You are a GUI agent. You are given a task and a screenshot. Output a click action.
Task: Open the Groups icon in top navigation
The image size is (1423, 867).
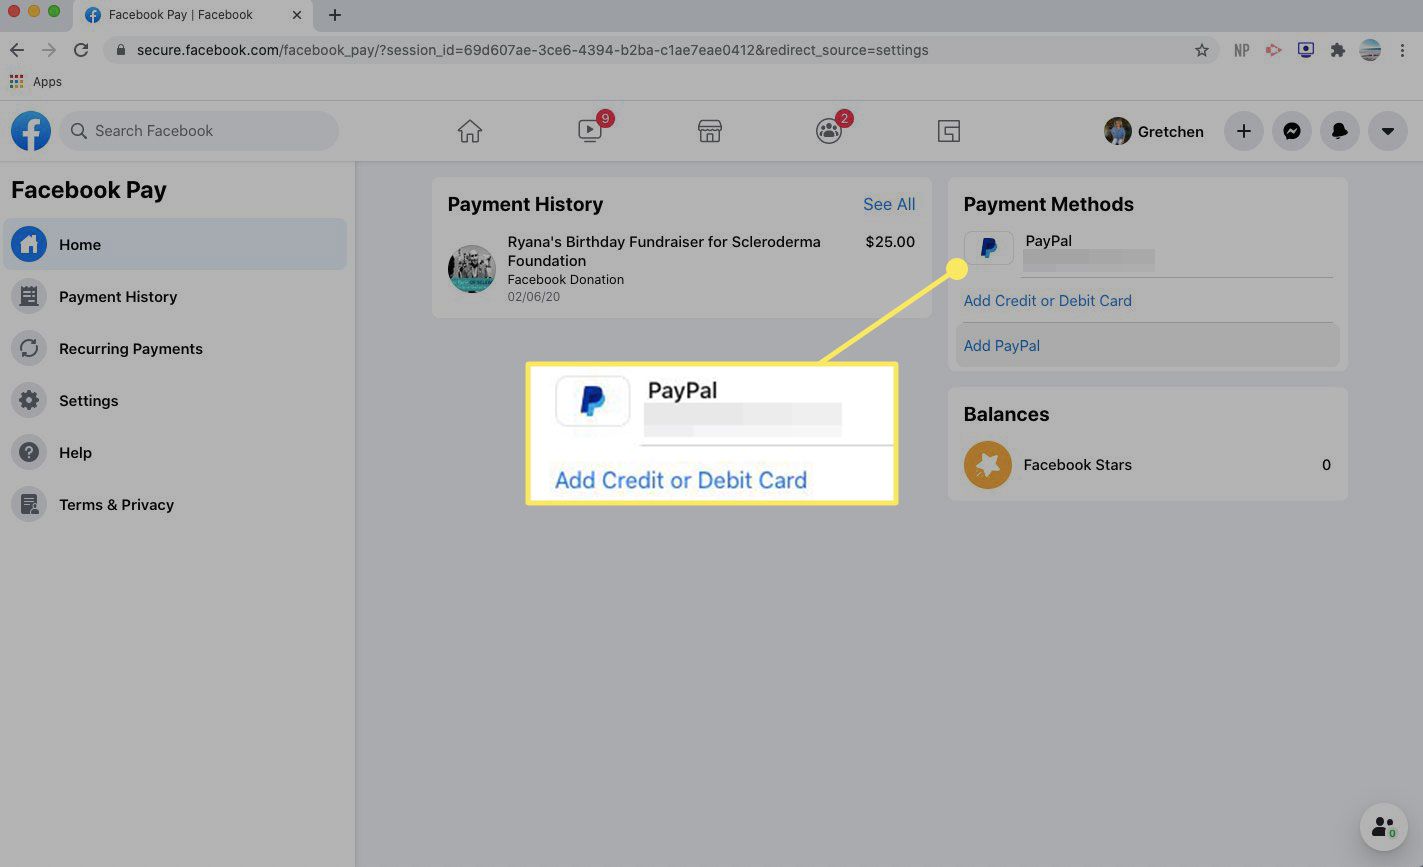coord(829,131)
